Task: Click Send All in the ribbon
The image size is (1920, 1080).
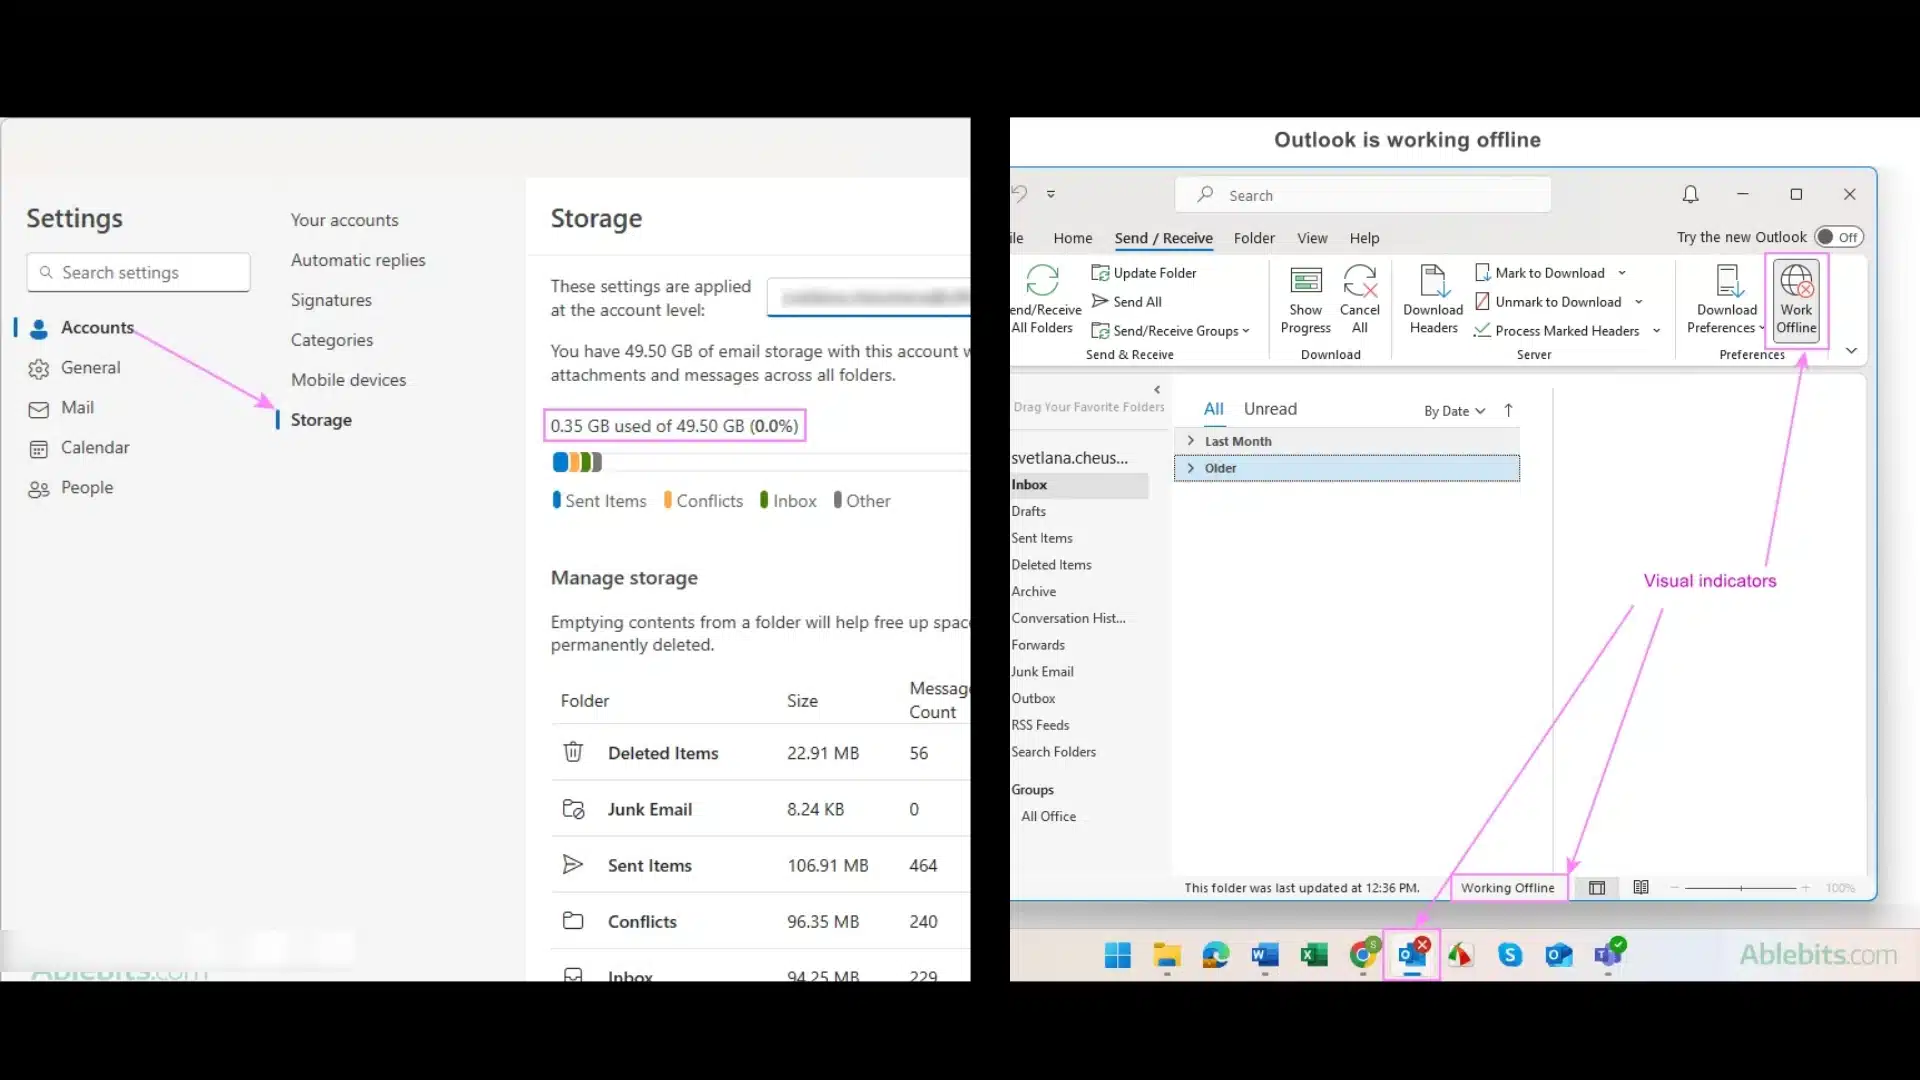Action: click(x=1126, y=302)
